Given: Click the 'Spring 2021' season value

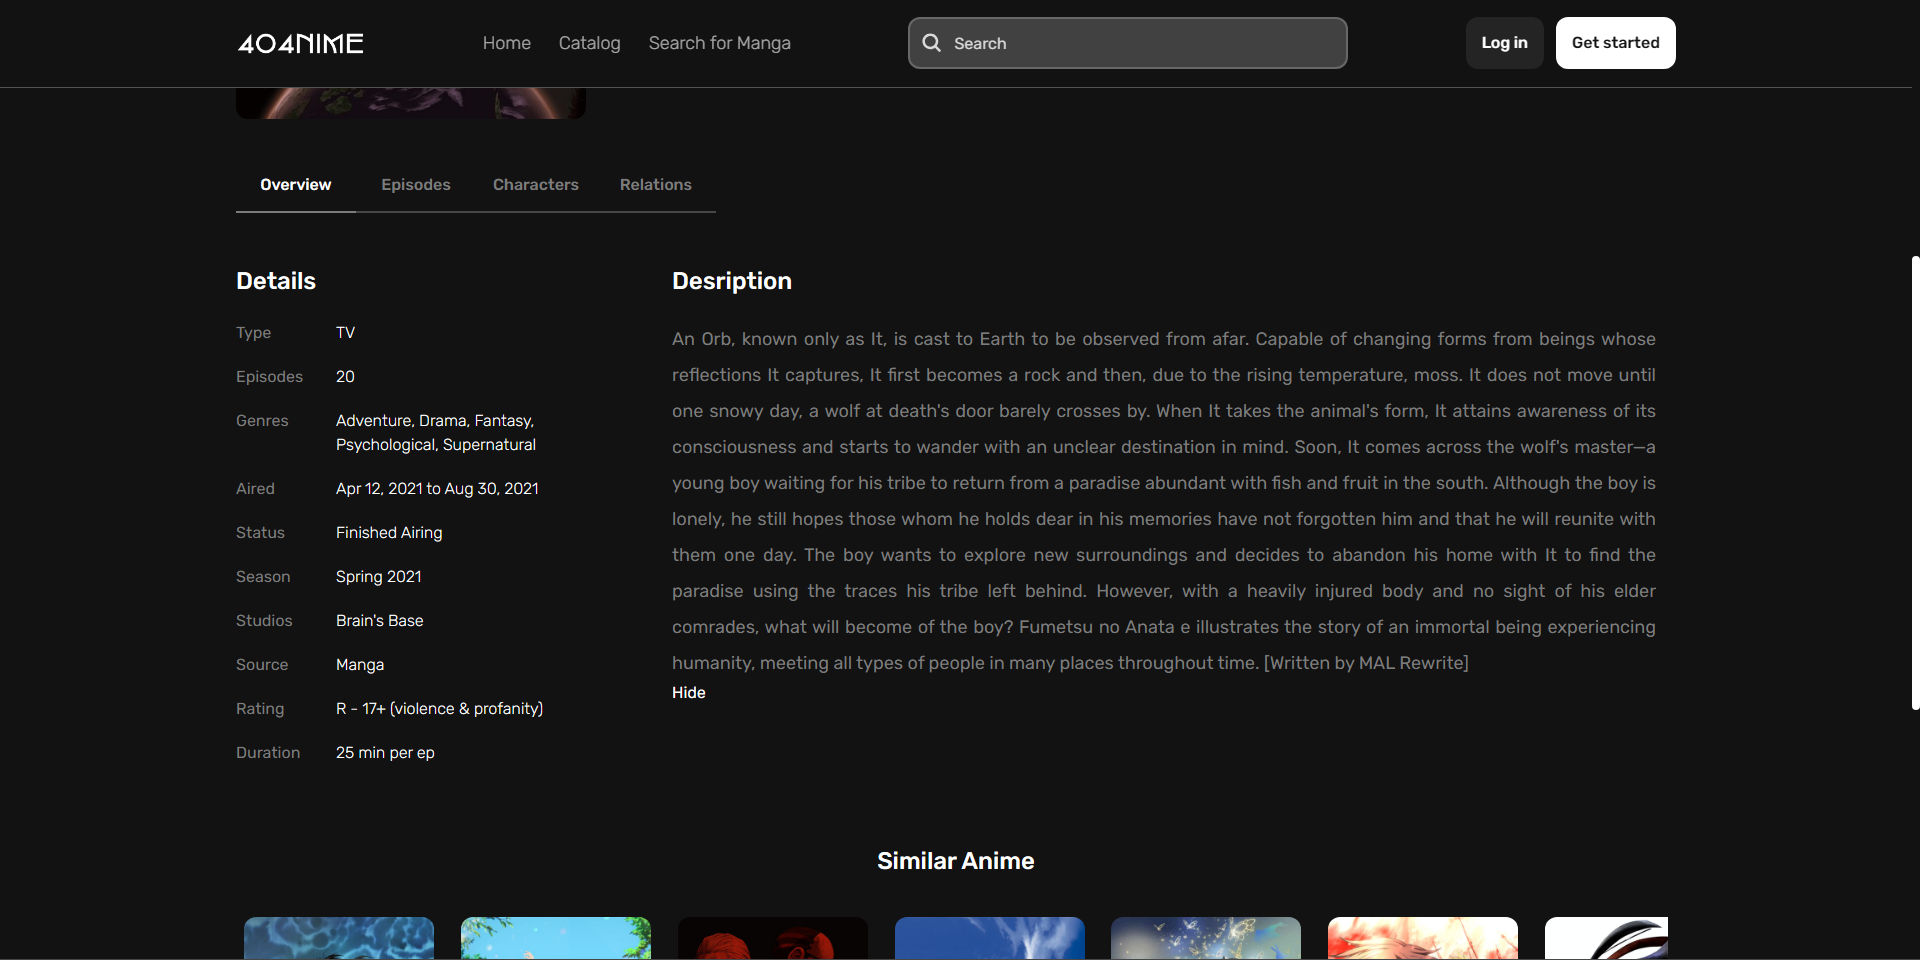Looking at the screenshot, I should (379, 577).
